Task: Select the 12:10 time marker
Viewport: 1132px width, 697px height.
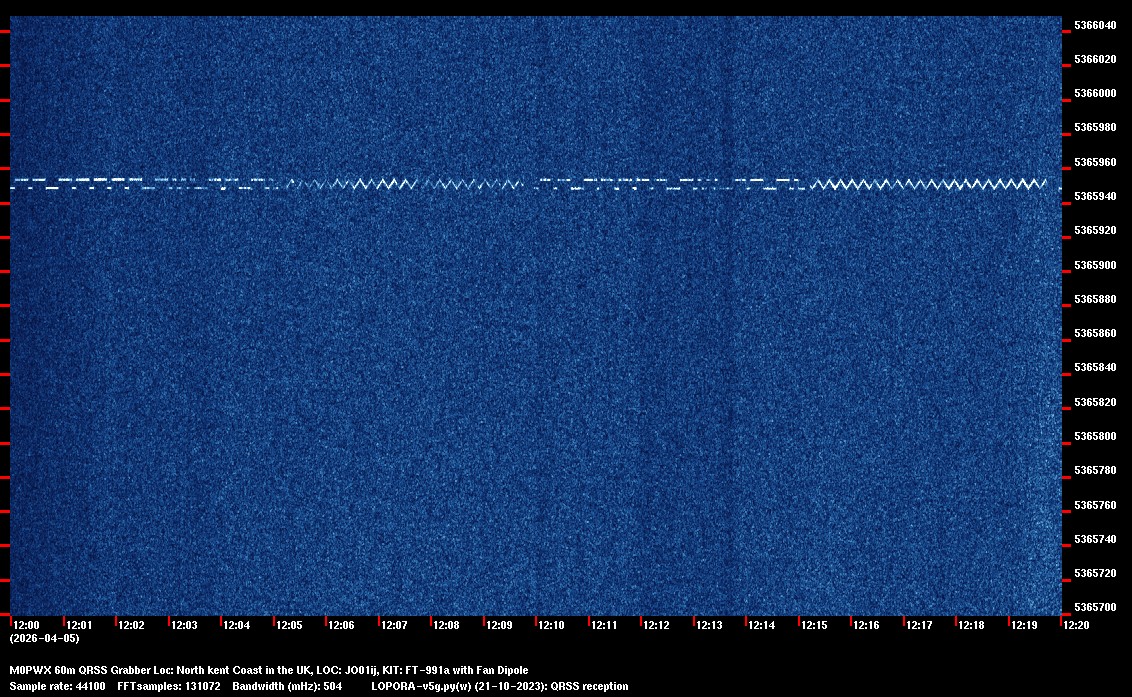Action: [x=551, y=625]
